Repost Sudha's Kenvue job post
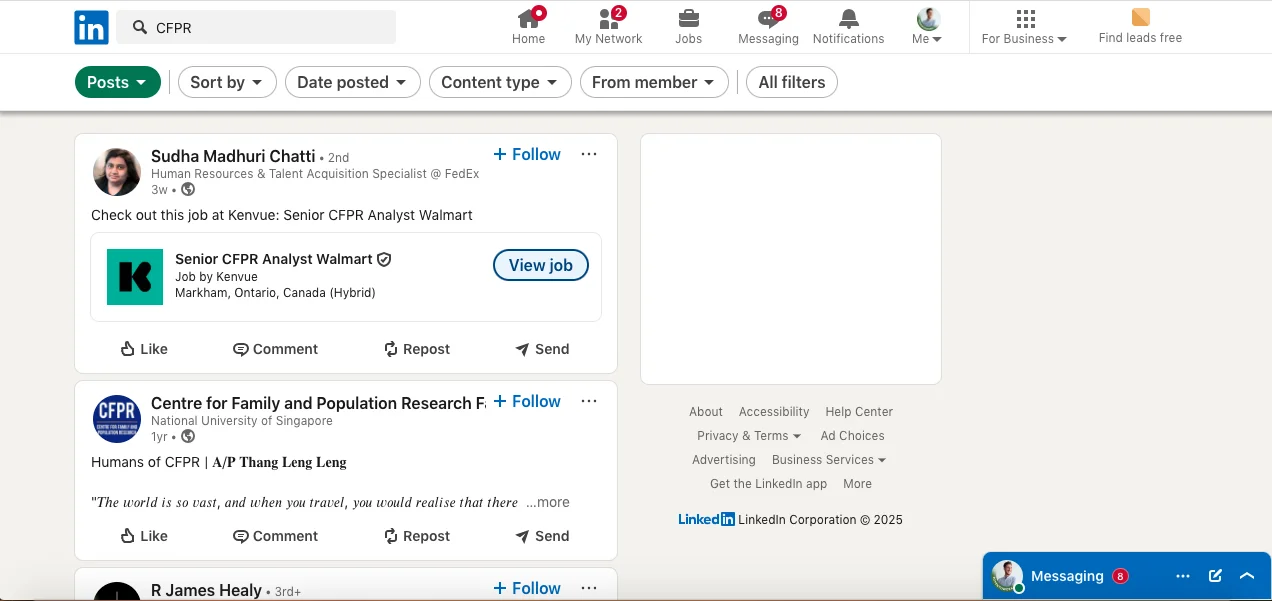This screenshot has height=601, width=1272. [x=417, y=349]
